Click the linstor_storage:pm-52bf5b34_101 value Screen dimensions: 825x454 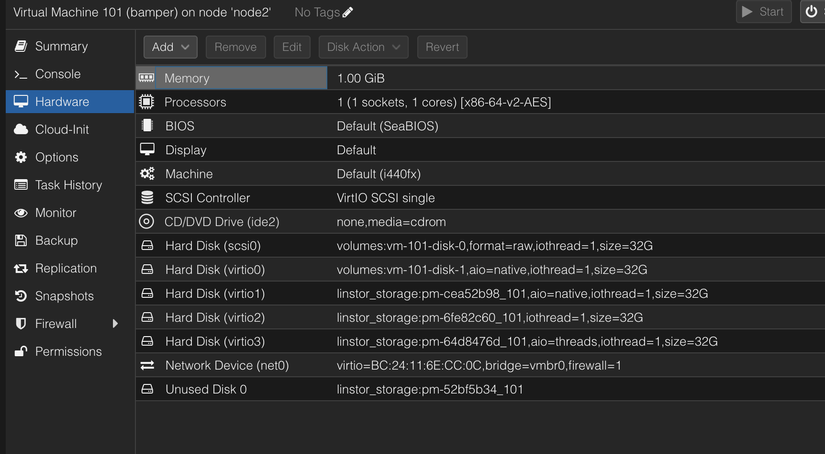pyautogui.click(x=430, y=390)
